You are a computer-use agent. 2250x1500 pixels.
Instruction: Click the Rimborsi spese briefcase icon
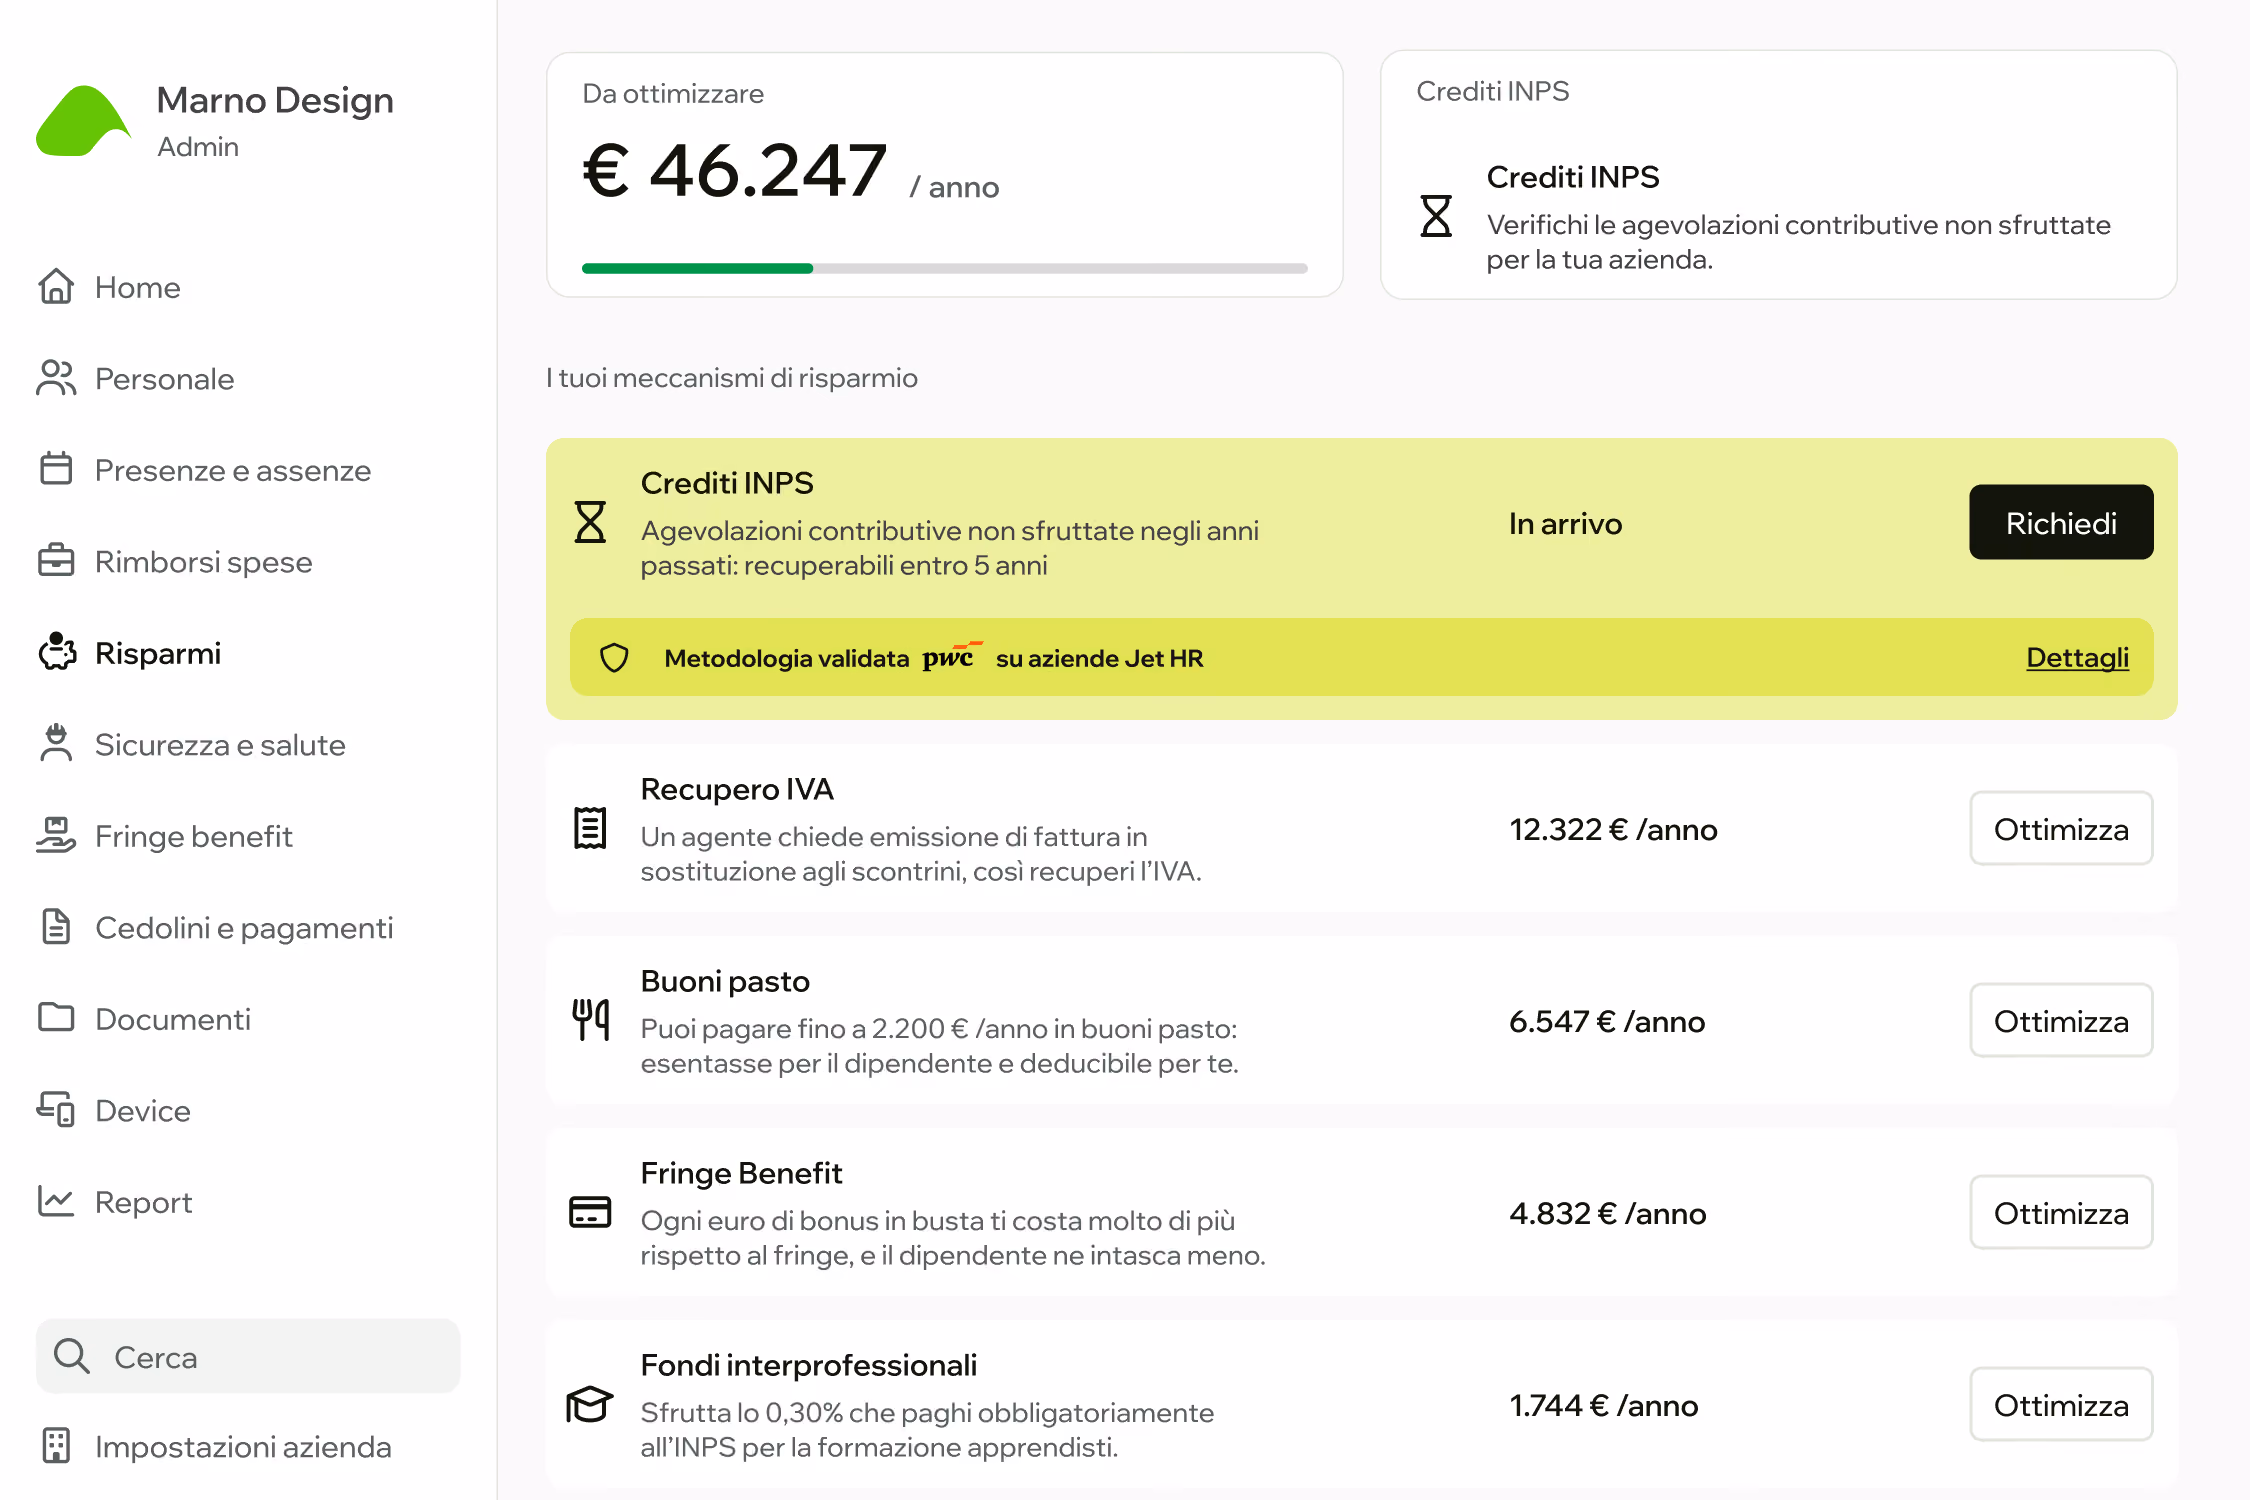[56, 561]
